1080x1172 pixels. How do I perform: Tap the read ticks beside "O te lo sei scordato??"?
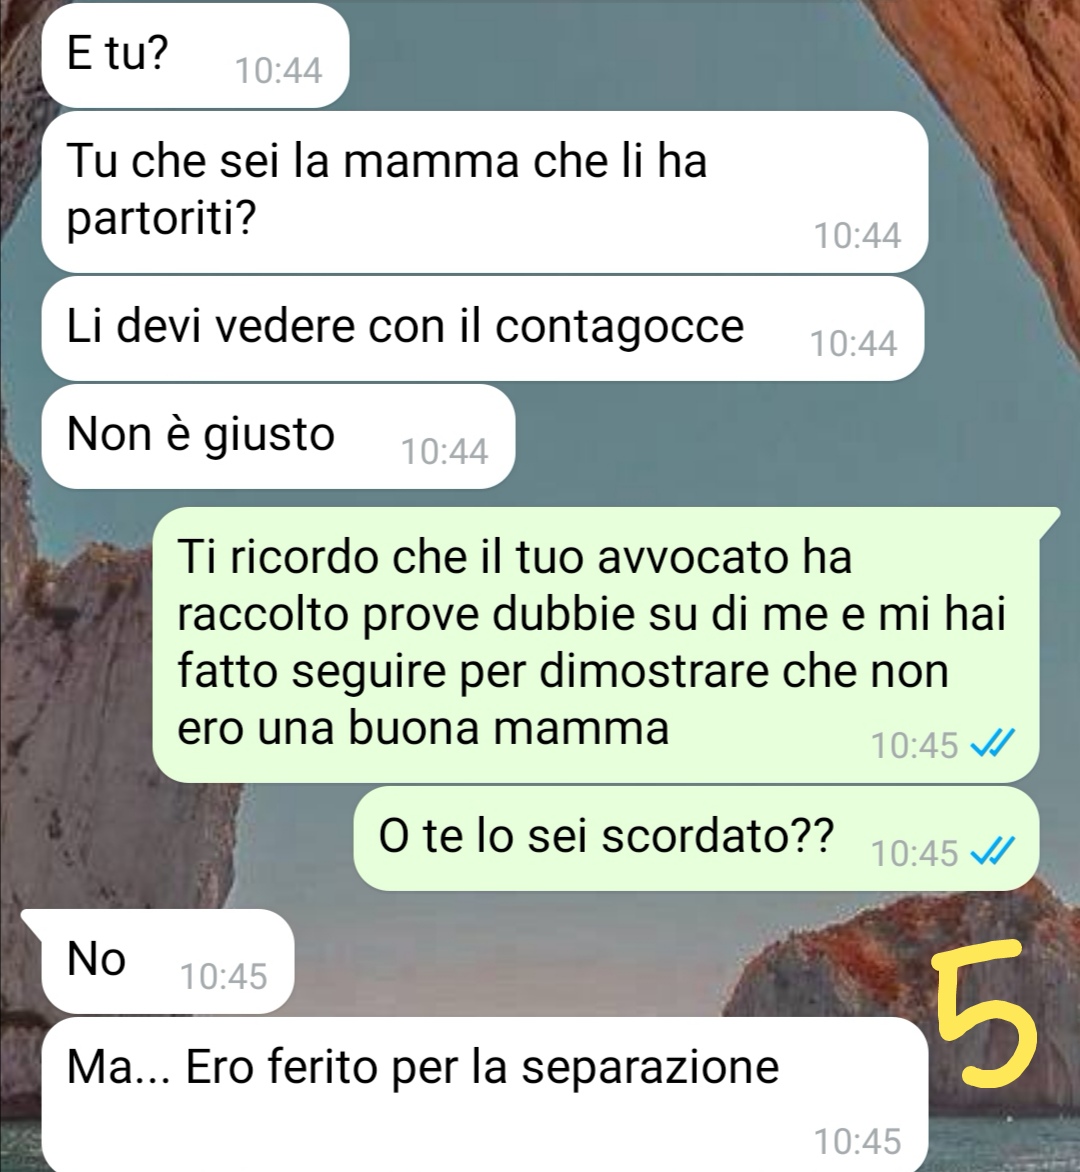992,852
